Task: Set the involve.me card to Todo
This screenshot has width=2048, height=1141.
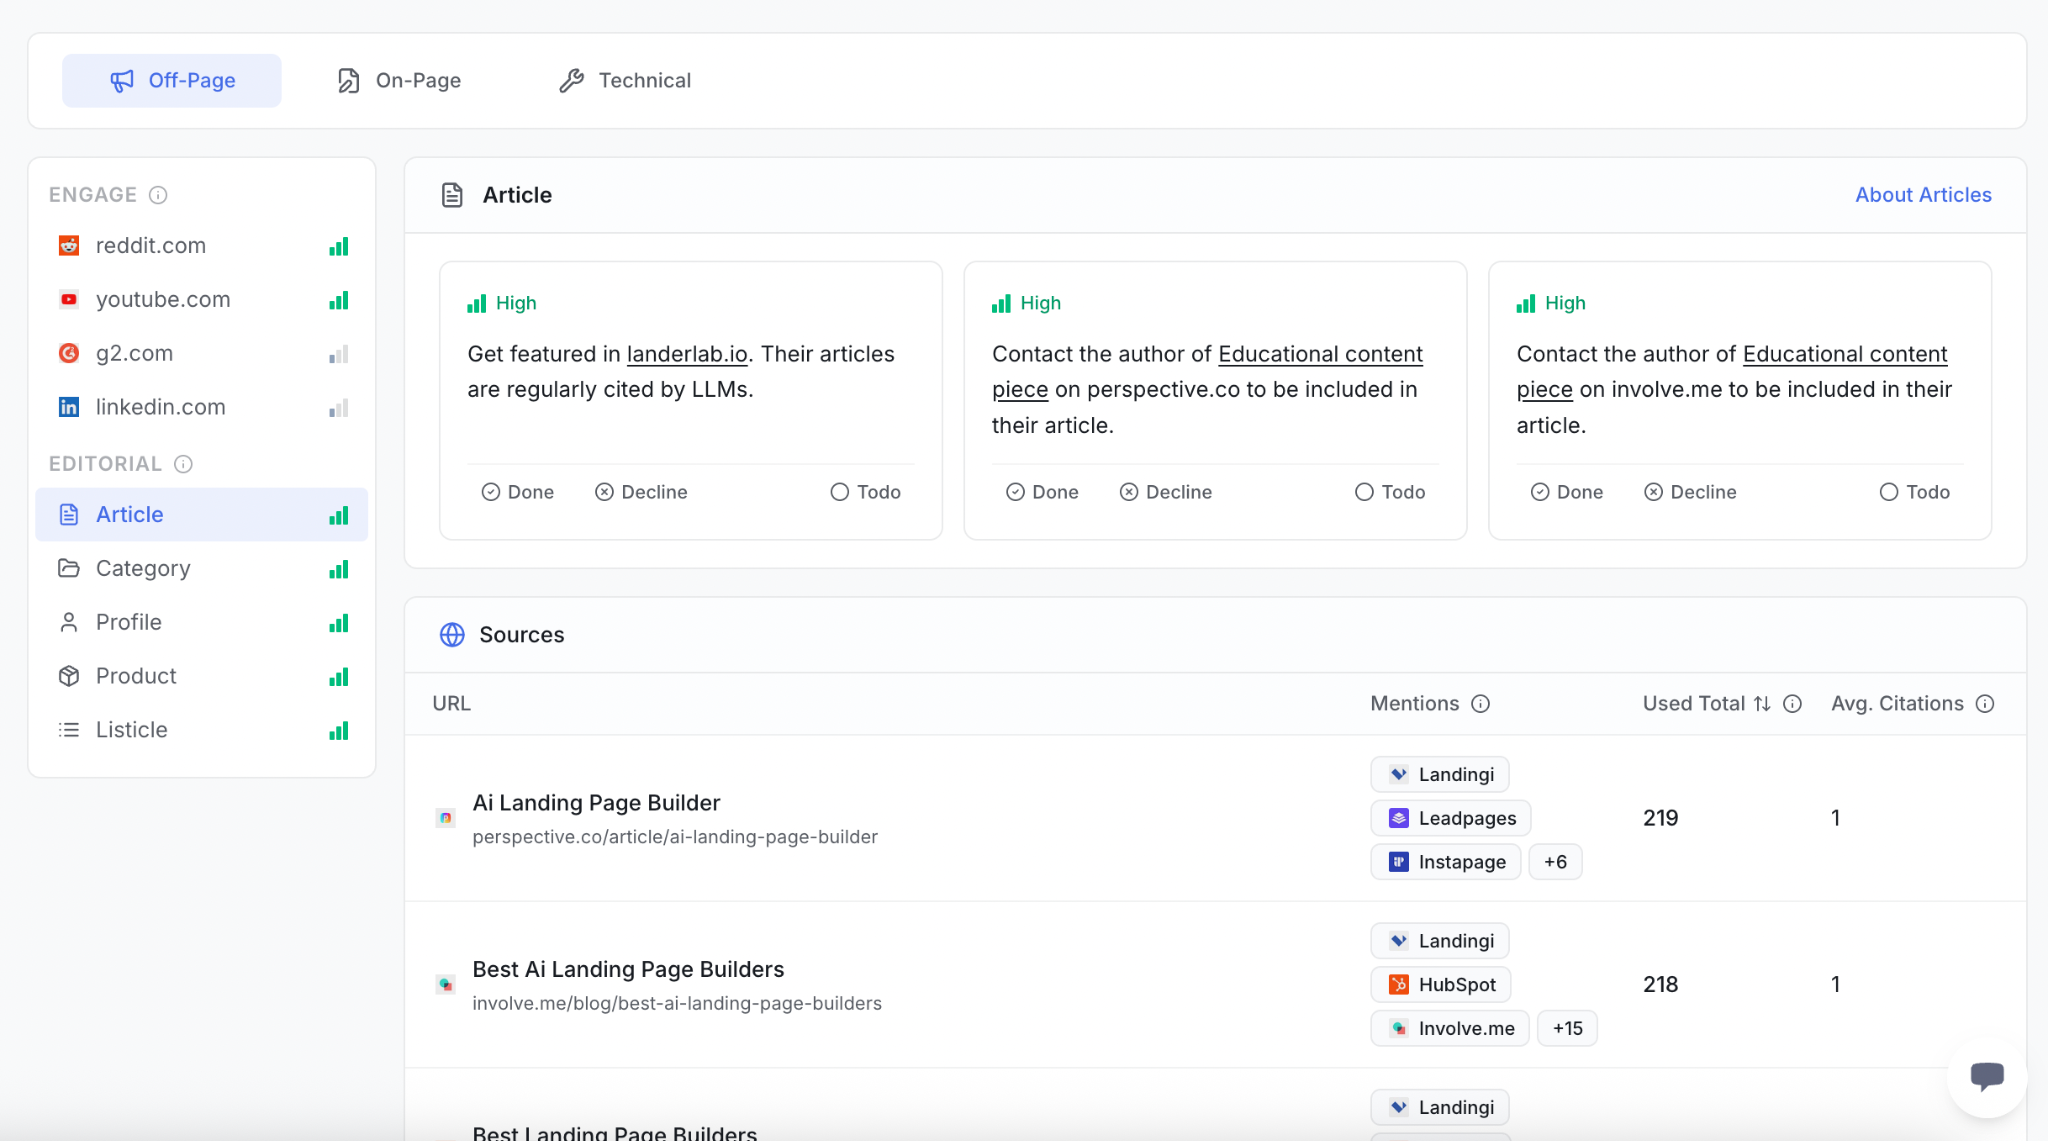Action: point(1915,492)
